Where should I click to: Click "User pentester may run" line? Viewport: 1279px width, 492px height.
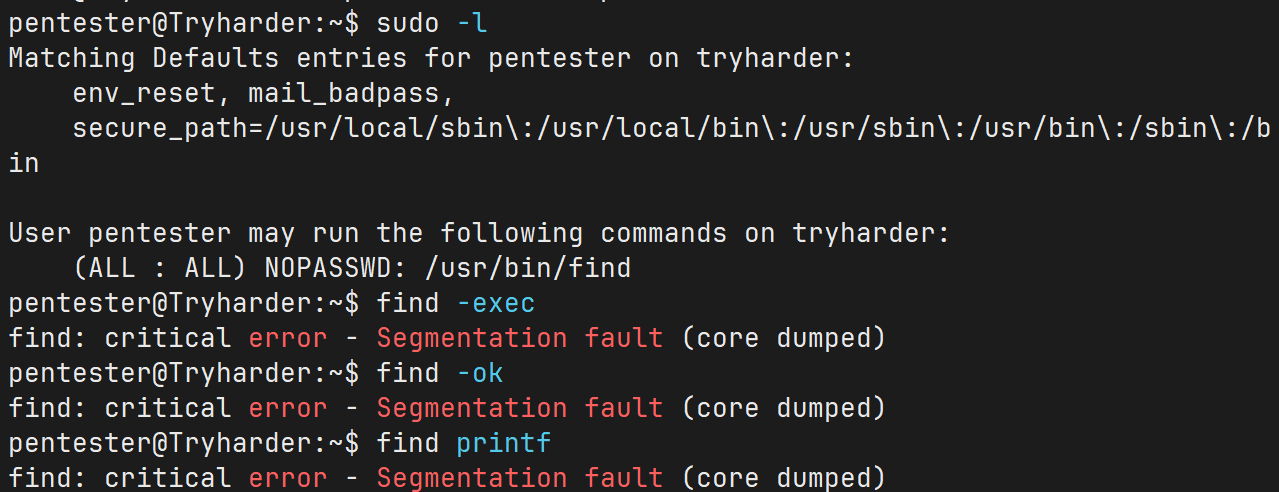coord(184,233)
